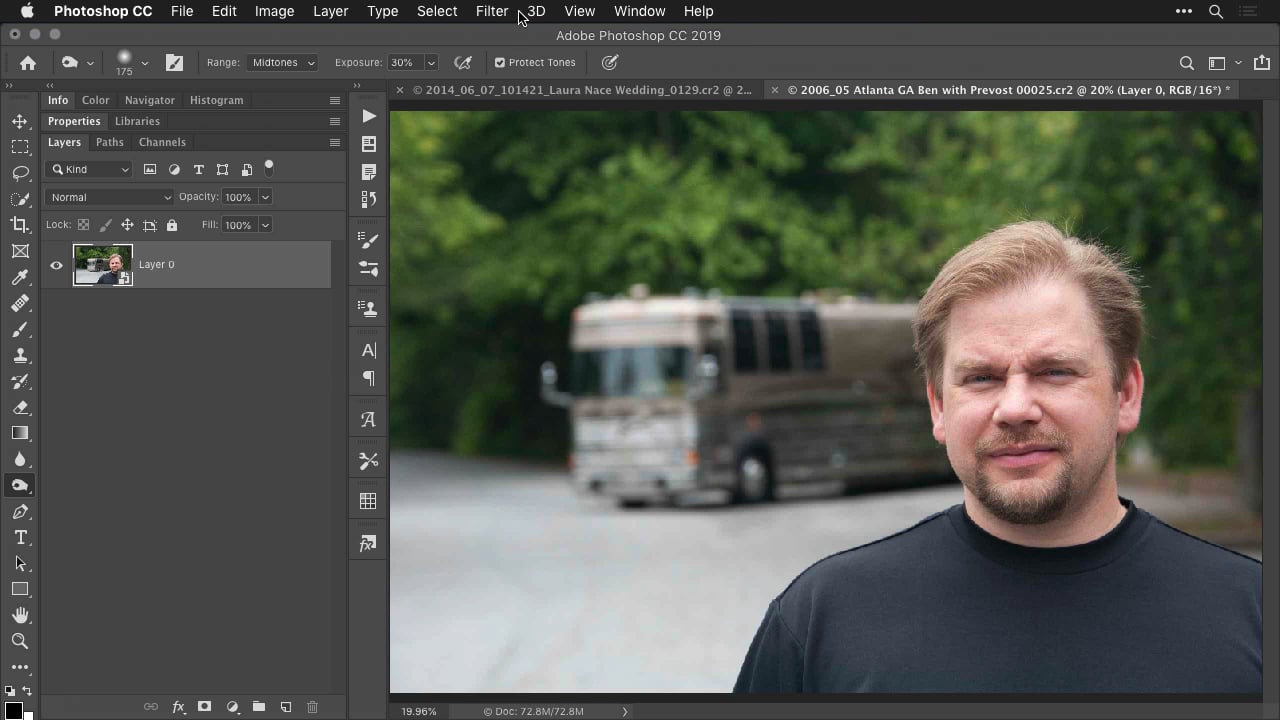Toggle lock image pixels

coord(105,225)
